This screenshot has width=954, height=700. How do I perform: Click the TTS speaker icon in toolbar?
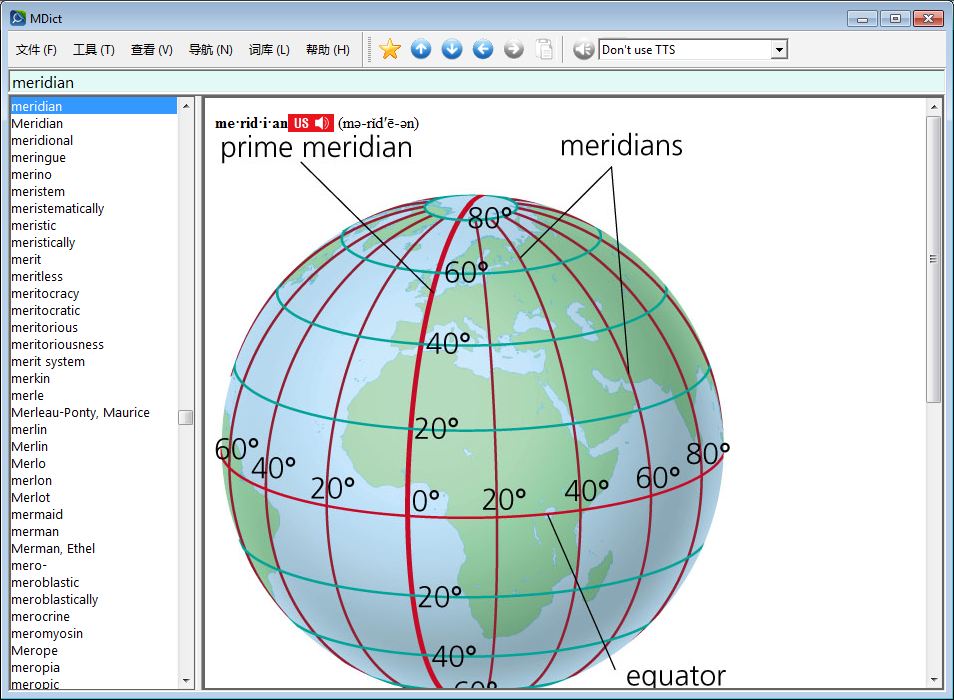[584, 49]
